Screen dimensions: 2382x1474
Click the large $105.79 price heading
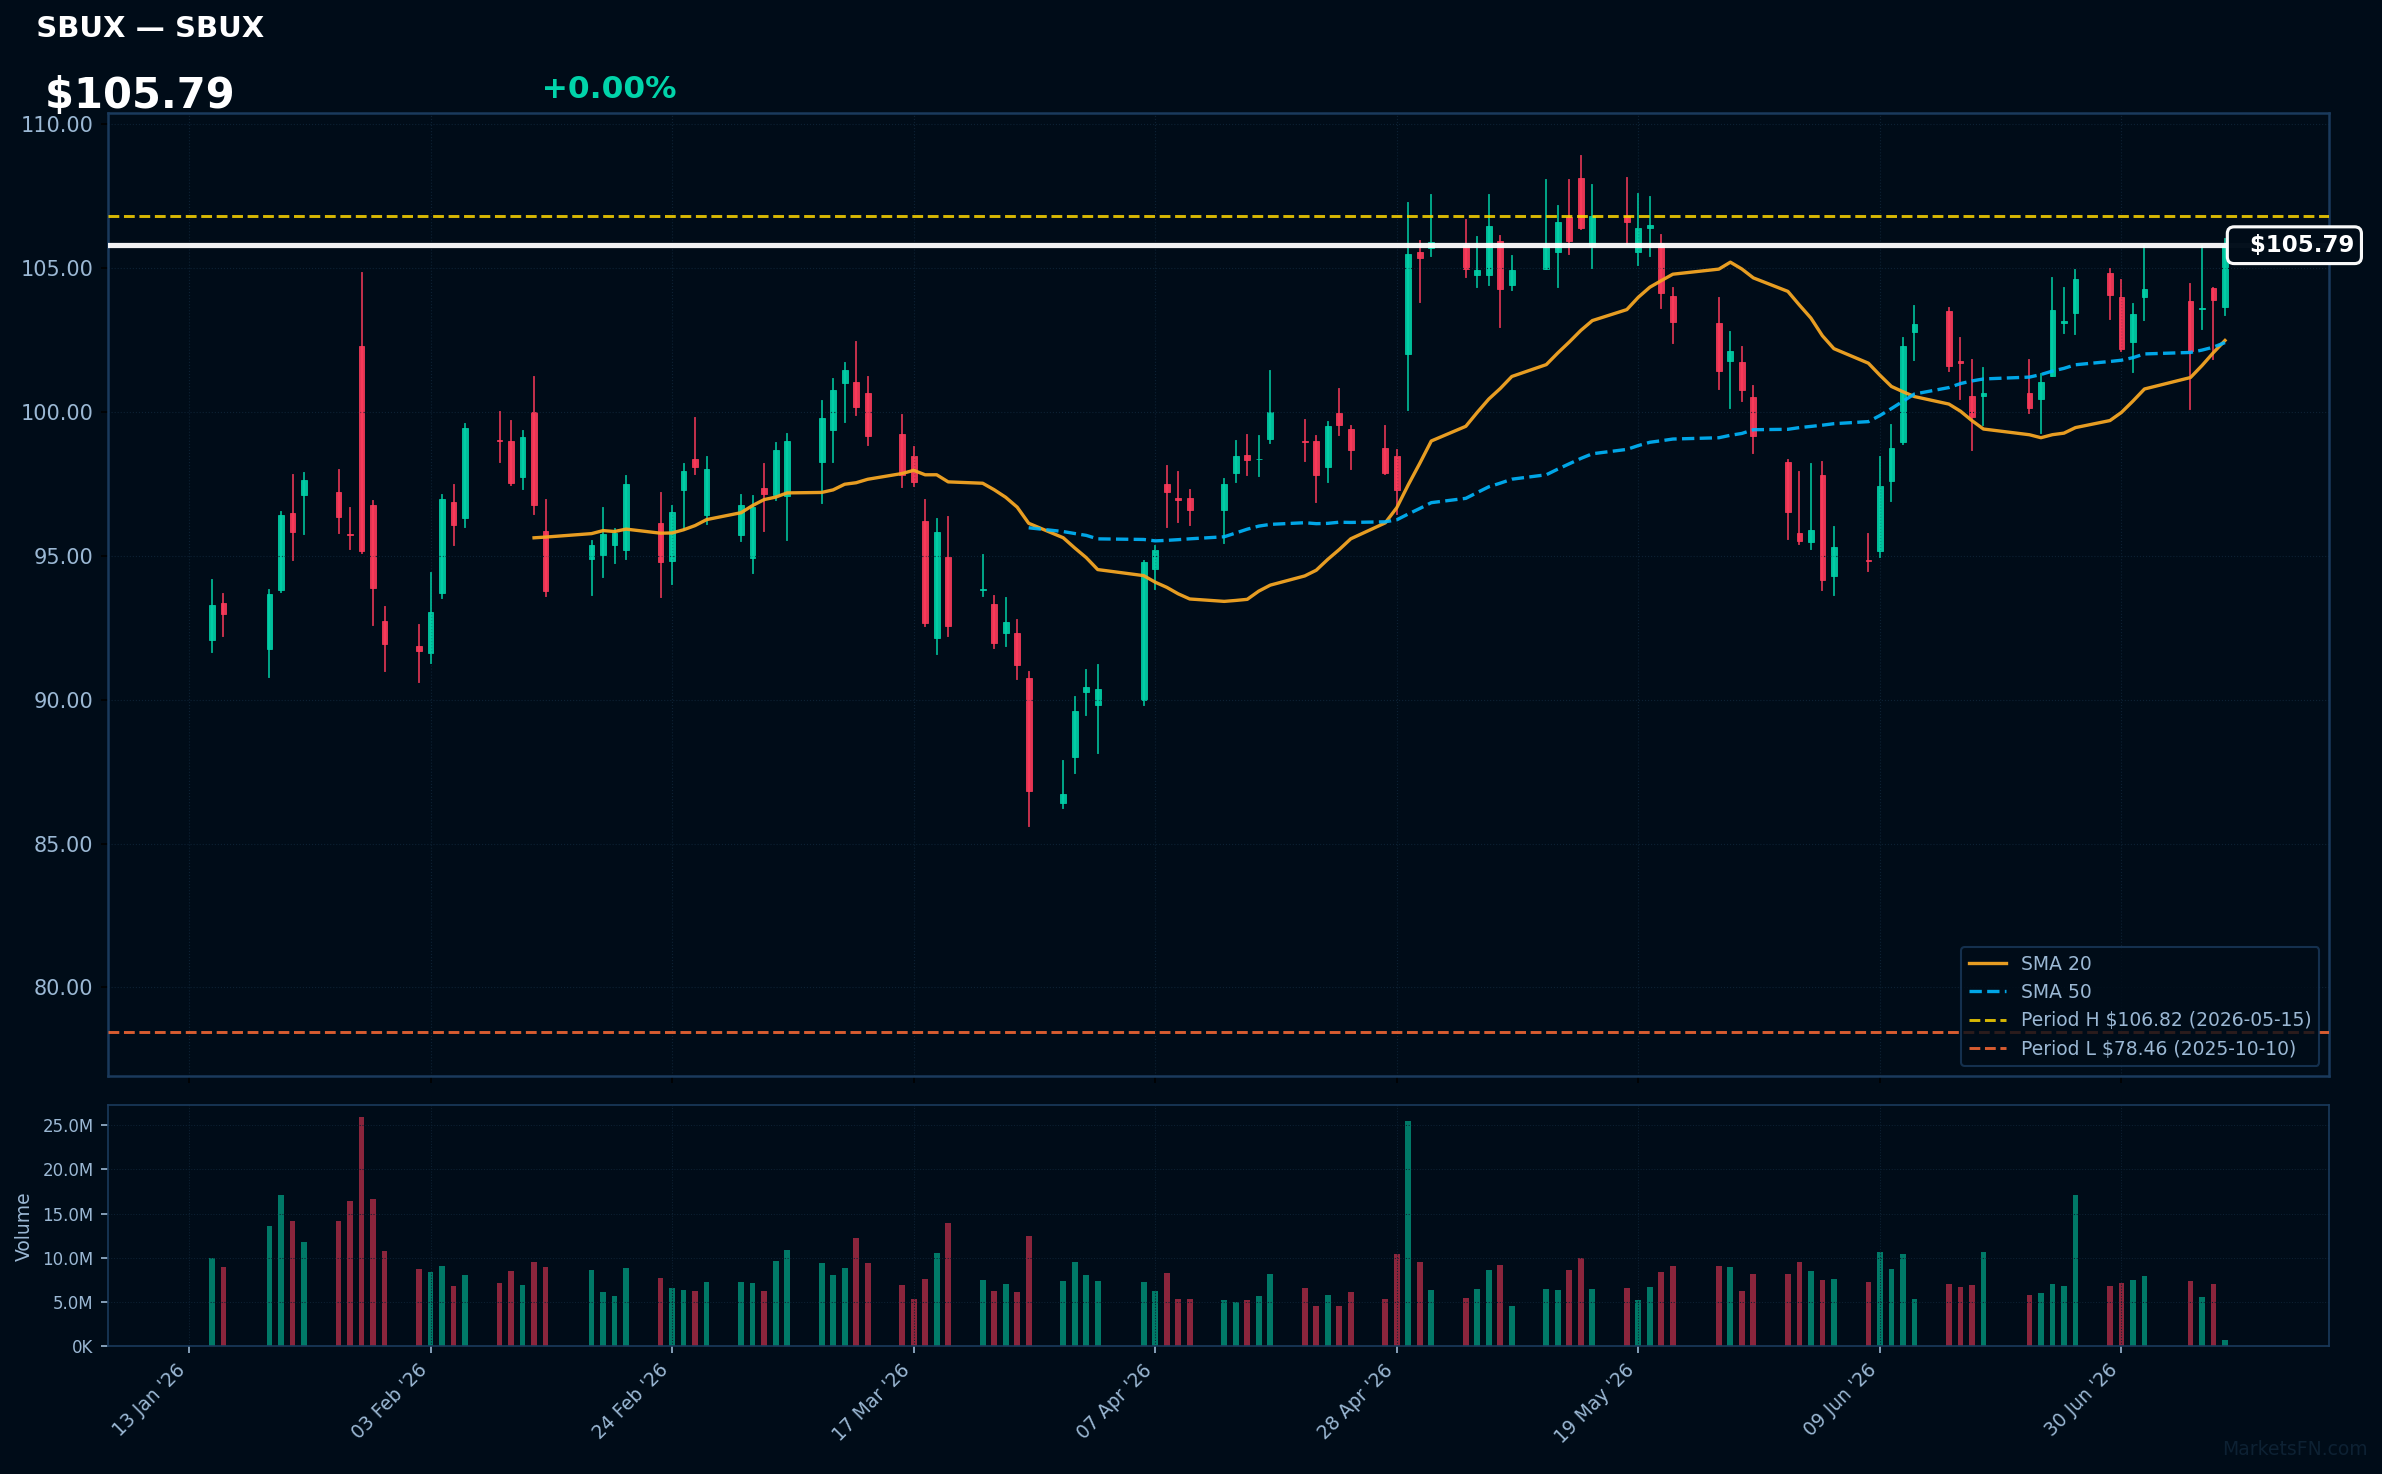click(x=139, y=93)
